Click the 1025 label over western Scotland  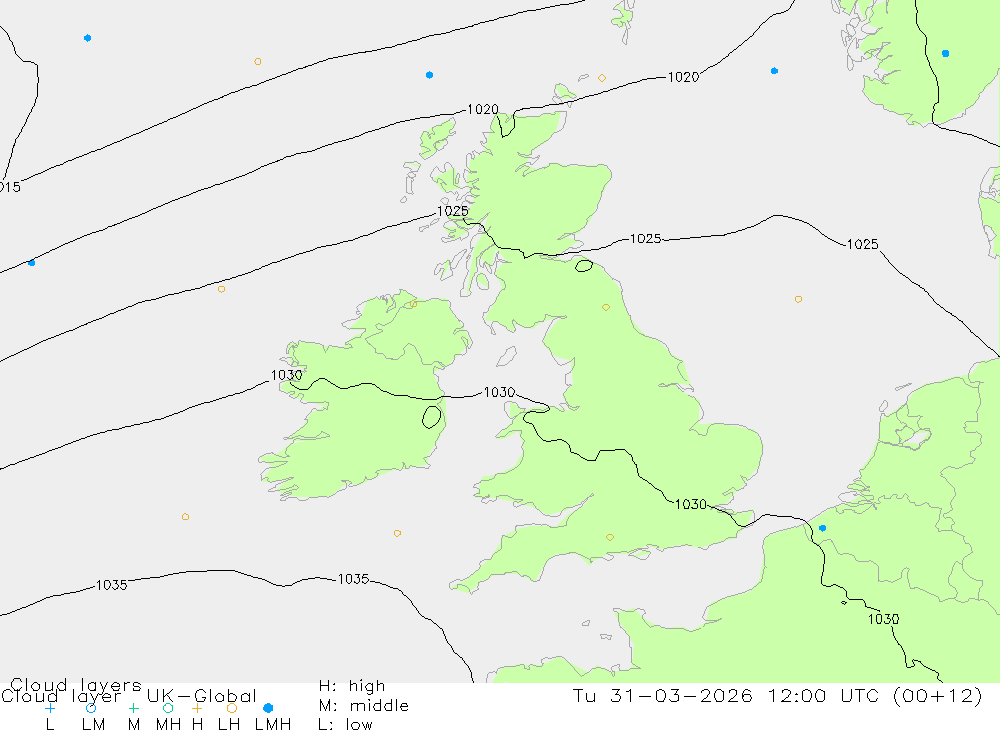(453, 211)
